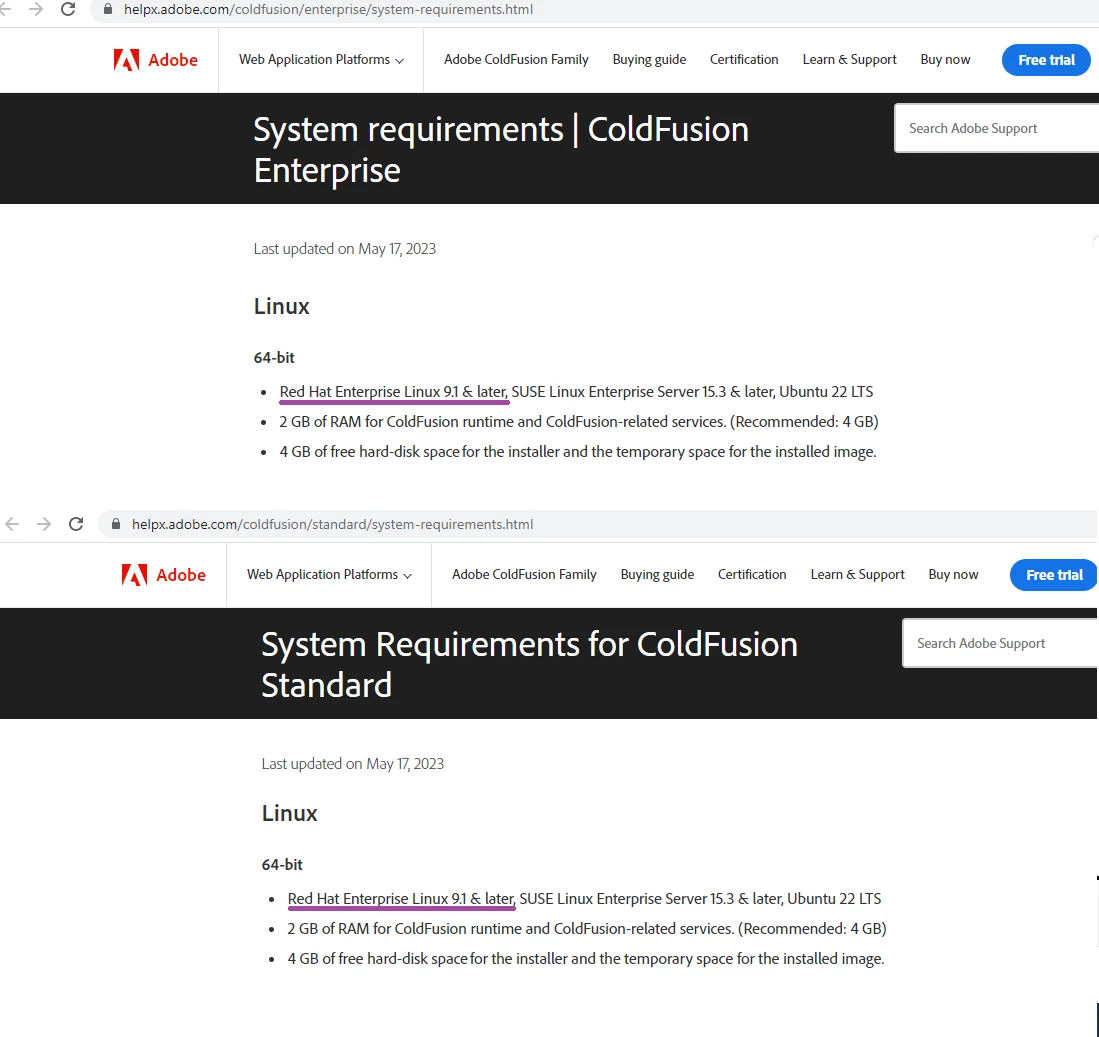Click '4 GB of free hard-disk space' bullet, Standard page
Screen dimensions: 1099x1037
point(586,959)
